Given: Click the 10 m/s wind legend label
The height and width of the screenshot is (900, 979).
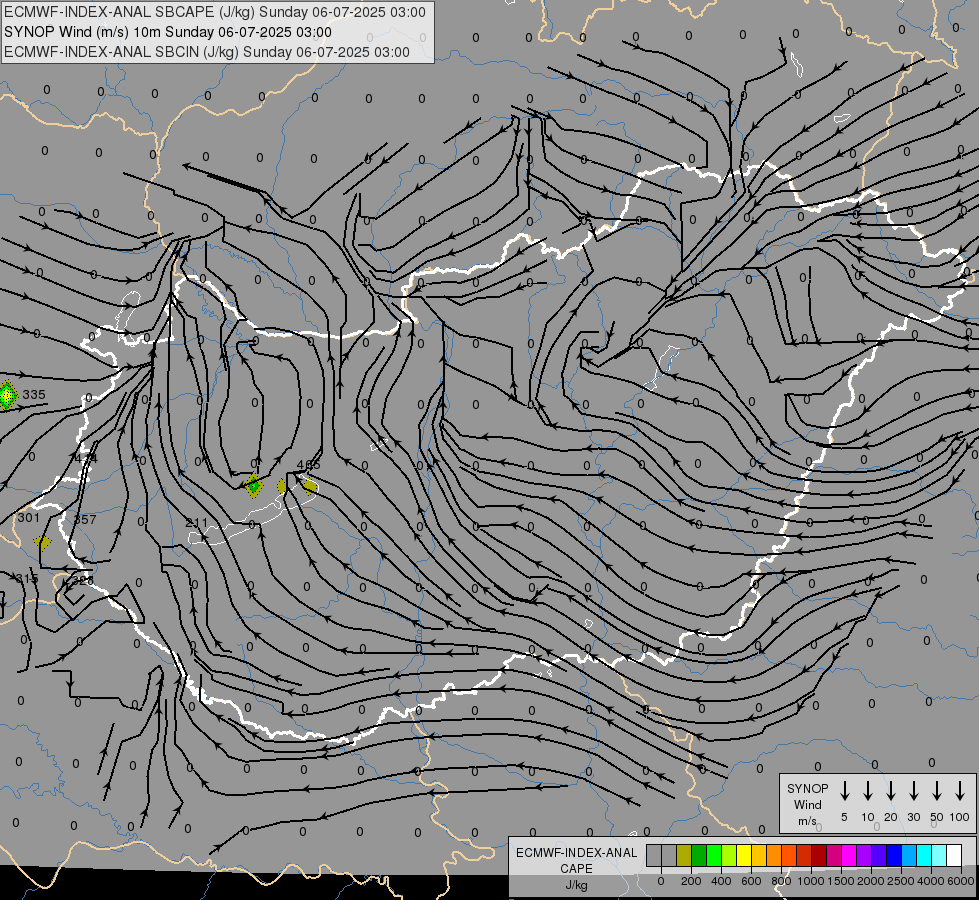Looking at the screenshot, I should 868,817.
